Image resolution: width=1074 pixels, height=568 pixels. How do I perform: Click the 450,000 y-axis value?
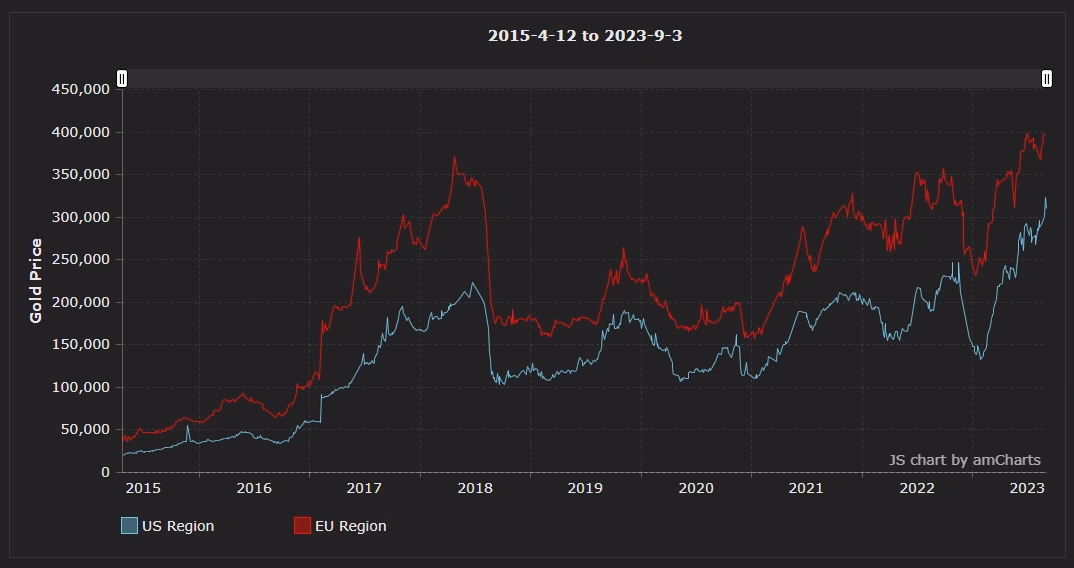pyautogui.click(x=81, y=89)
